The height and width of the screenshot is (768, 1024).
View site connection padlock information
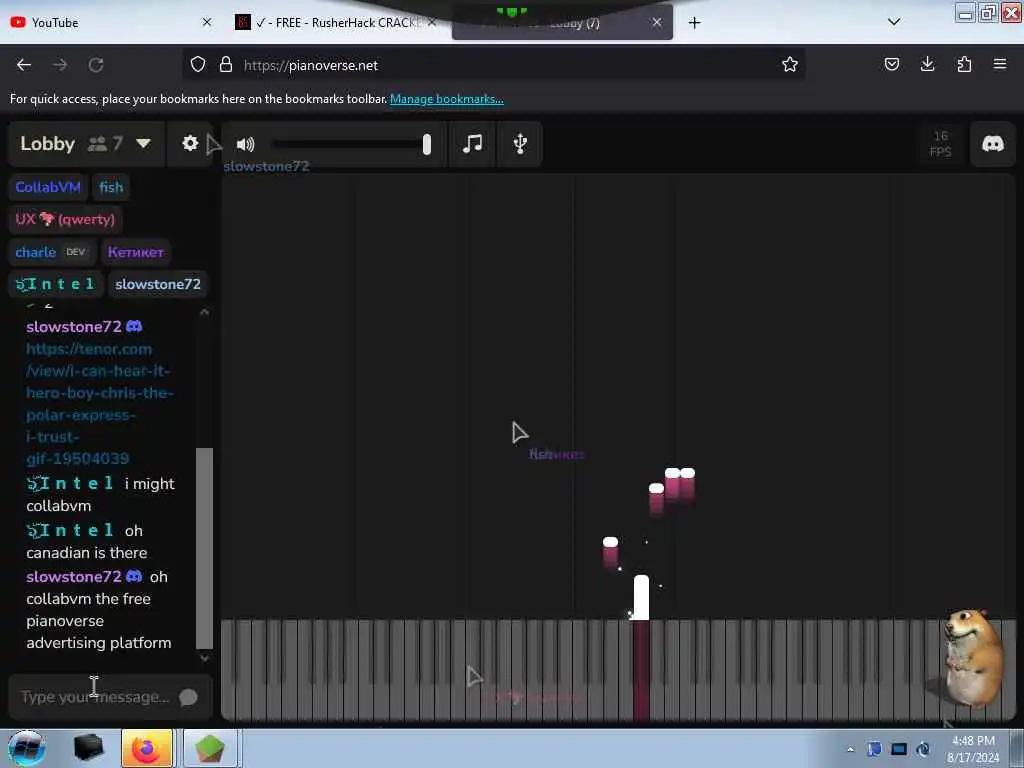tap(226, 64)
